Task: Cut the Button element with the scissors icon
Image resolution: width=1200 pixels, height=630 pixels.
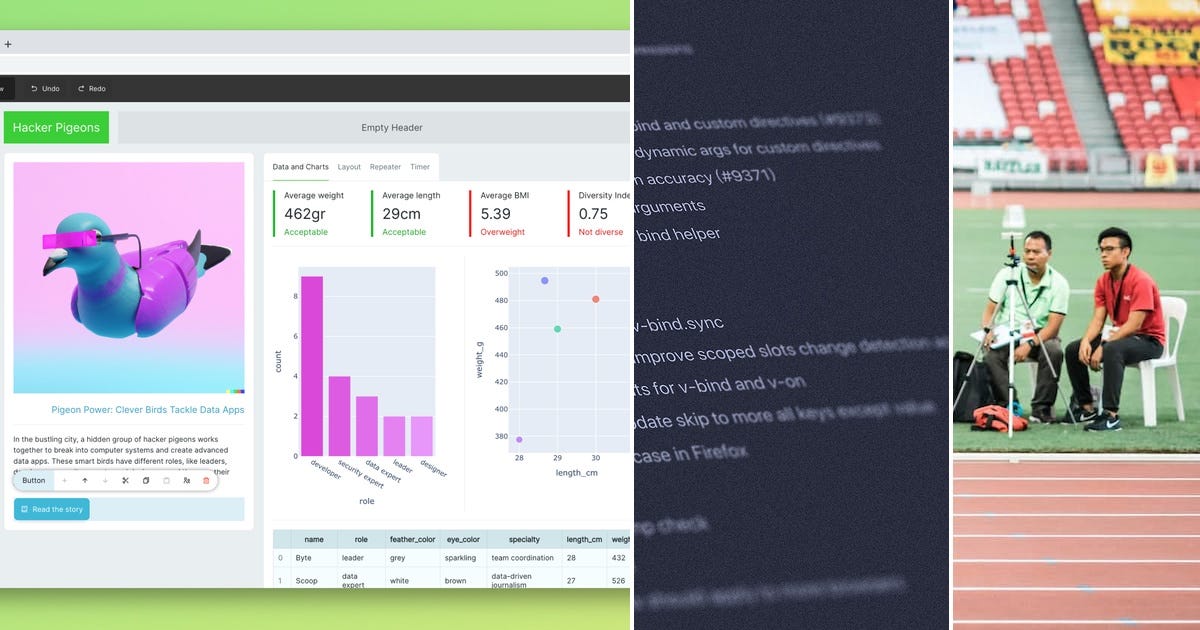Action: (125, 480)
